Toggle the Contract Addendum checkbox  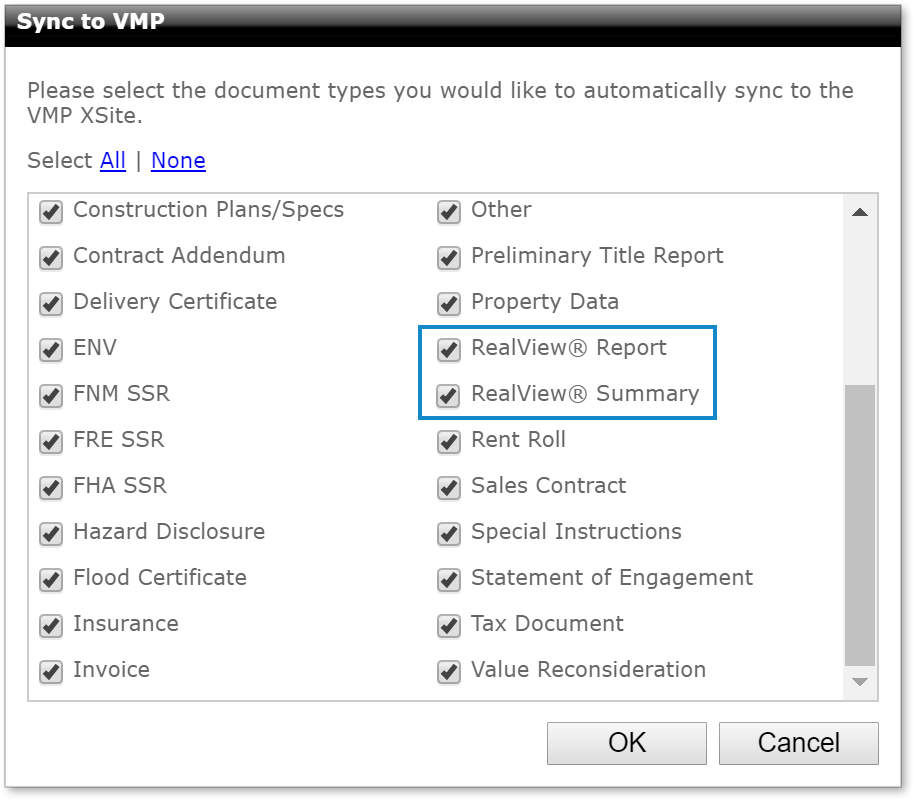51,258
